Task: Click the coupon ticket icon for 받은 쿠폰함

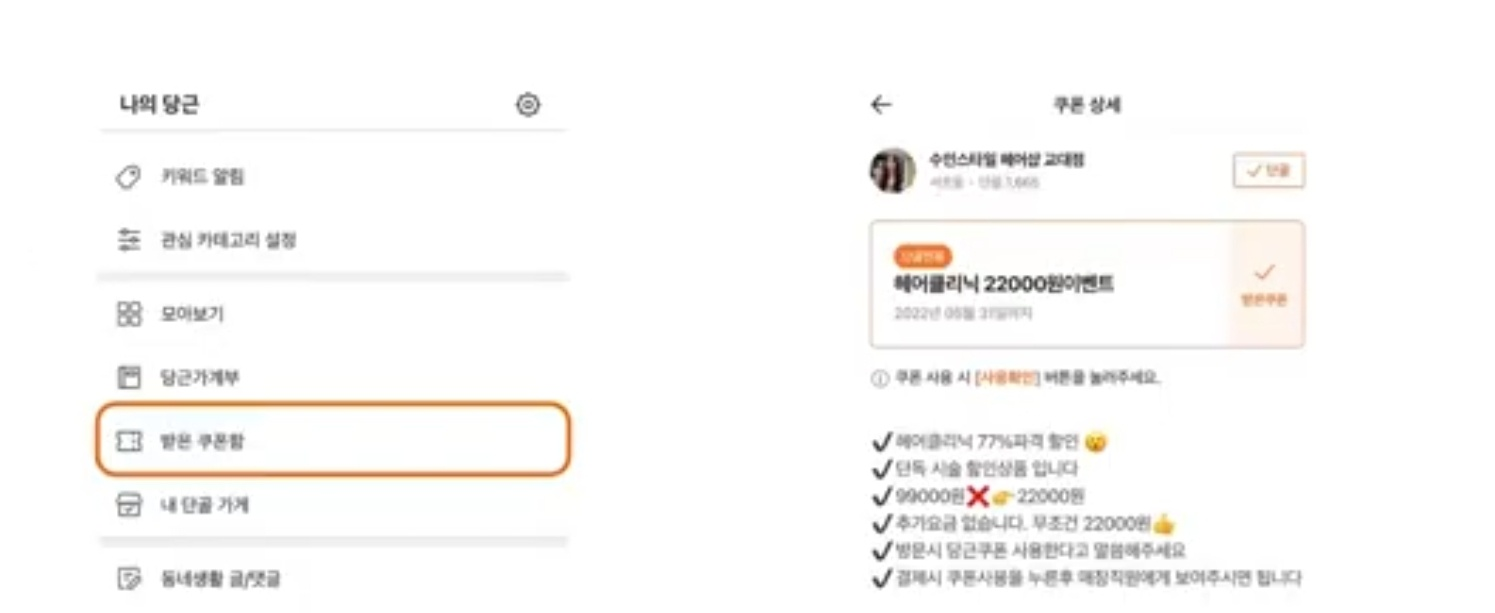Action: pos(127,440)
